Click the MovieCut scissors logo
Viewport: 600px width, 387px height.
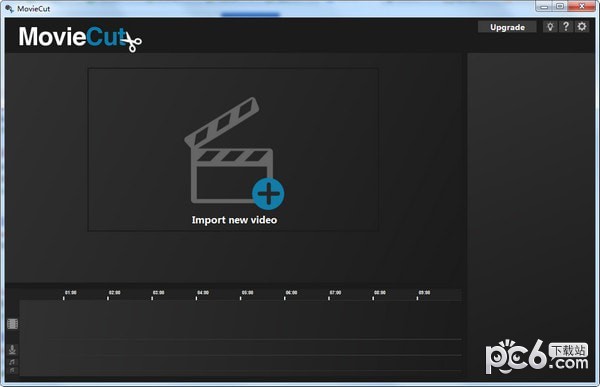80,38
